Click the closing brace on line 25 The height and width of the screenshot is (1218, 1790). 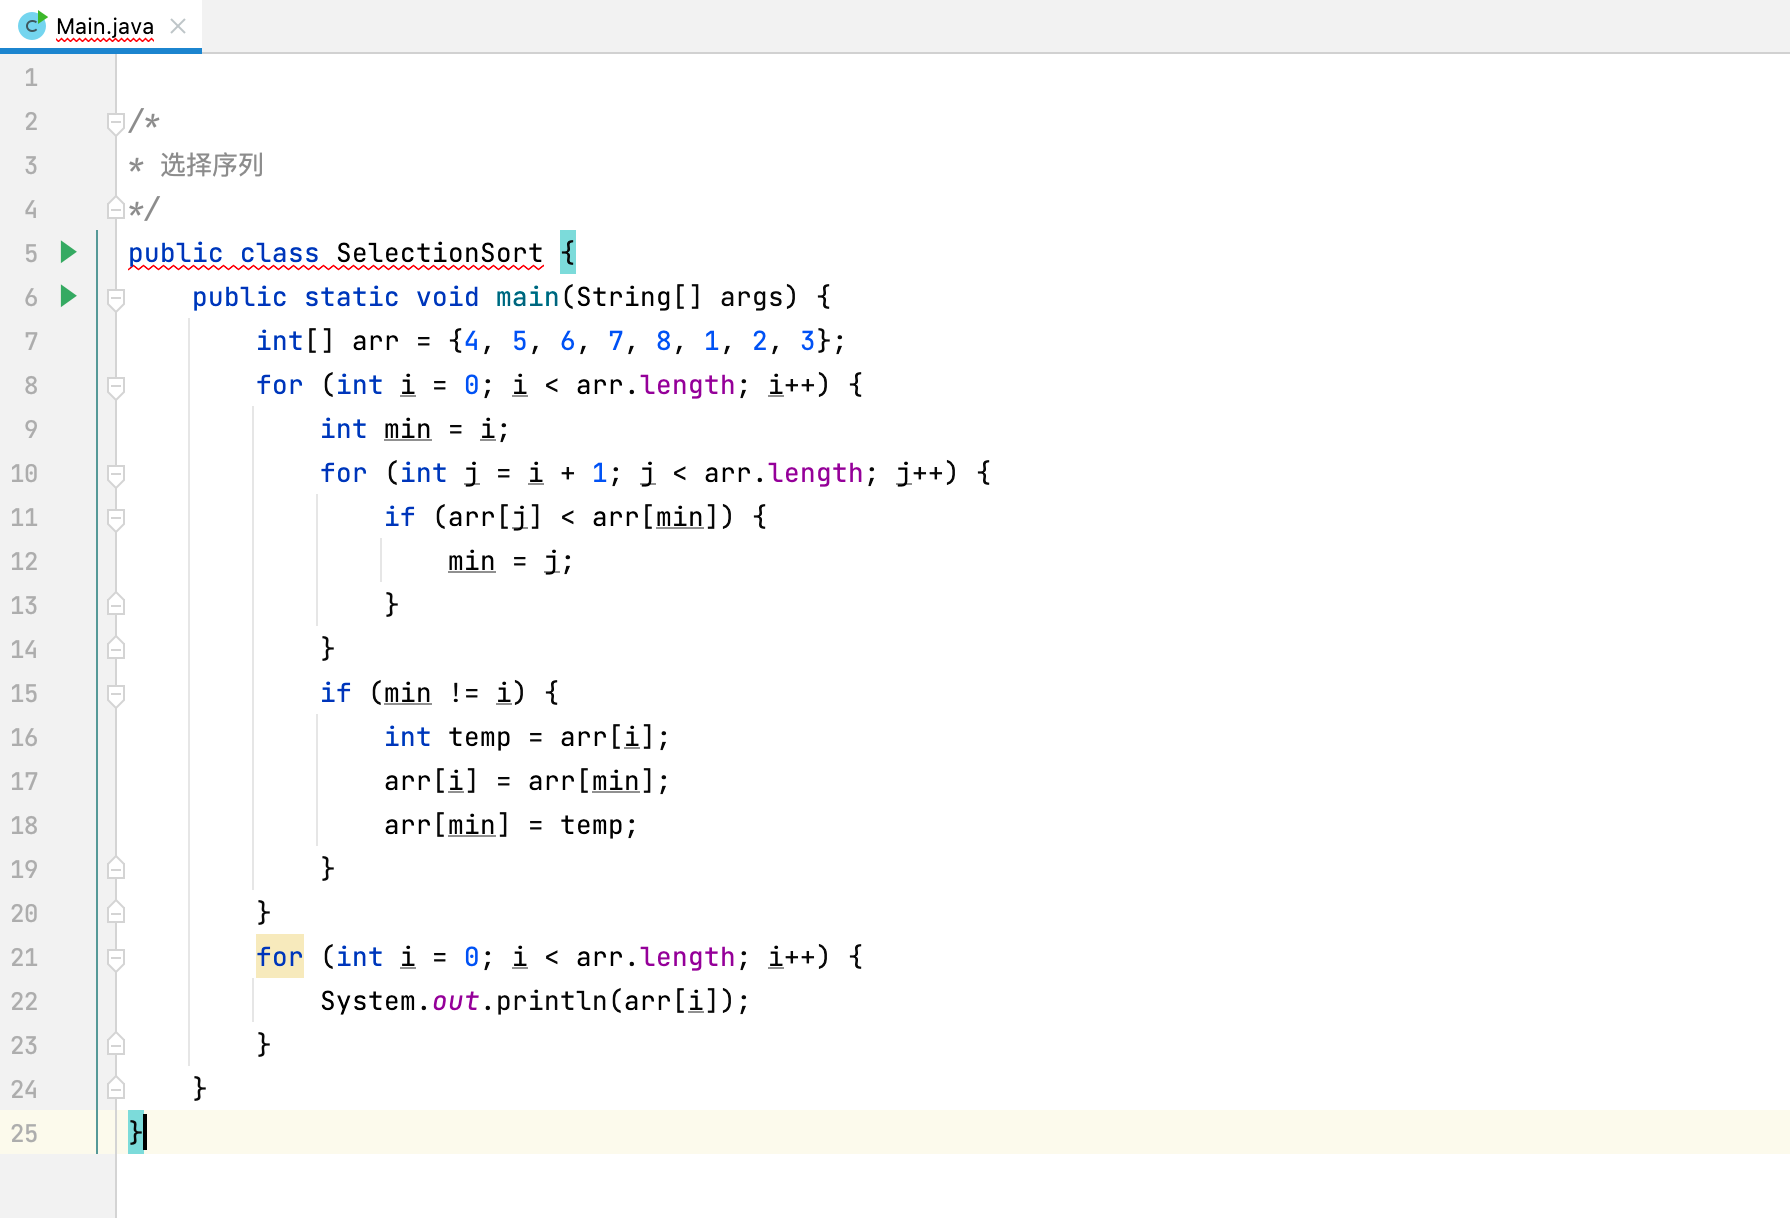[135, 1132]
